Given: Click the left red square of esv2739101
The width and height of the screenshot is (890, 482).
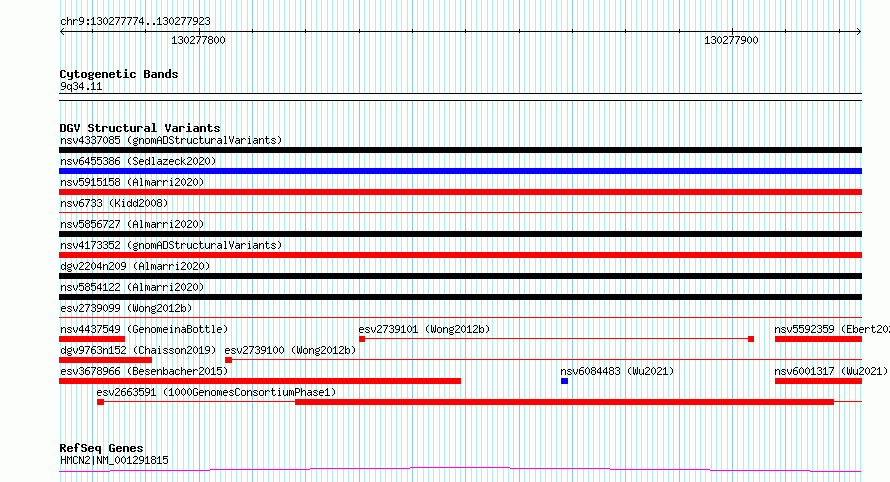Looking at the screenshot, I should [x=362, y=339].
